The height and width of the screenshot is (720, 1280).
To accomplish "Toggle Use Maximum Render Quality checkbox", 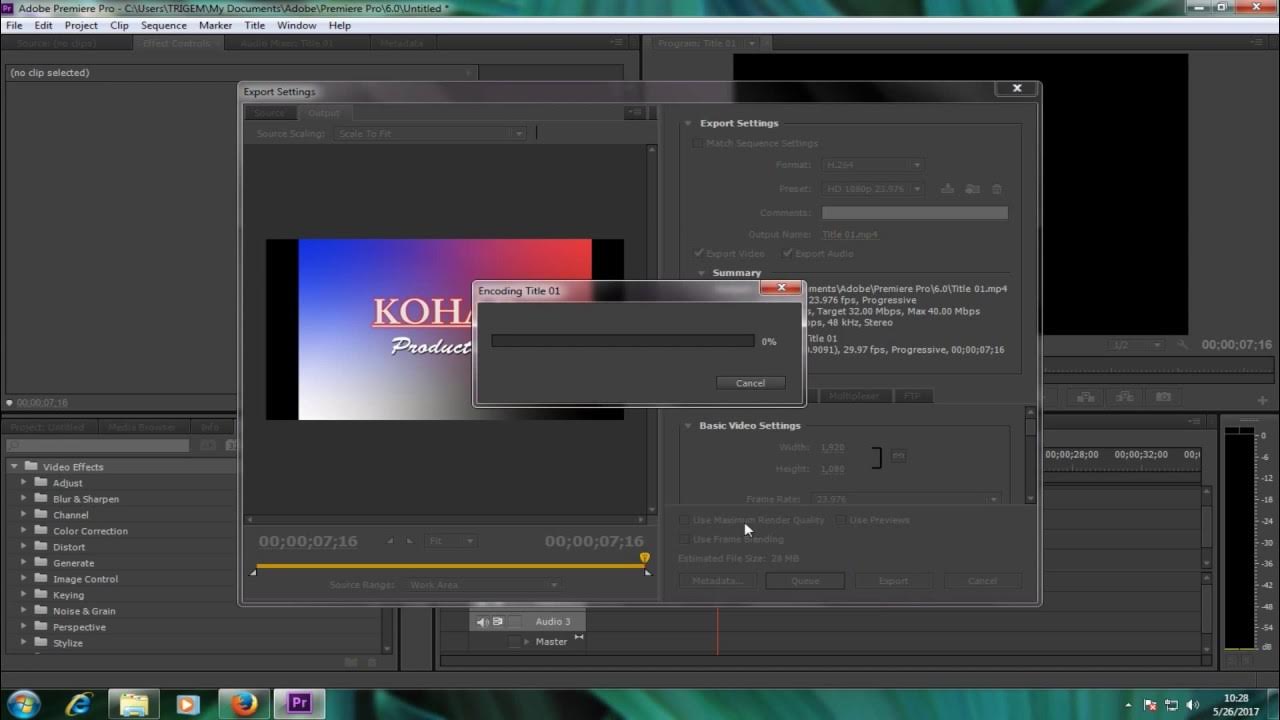I will click(x=684, y=520).
